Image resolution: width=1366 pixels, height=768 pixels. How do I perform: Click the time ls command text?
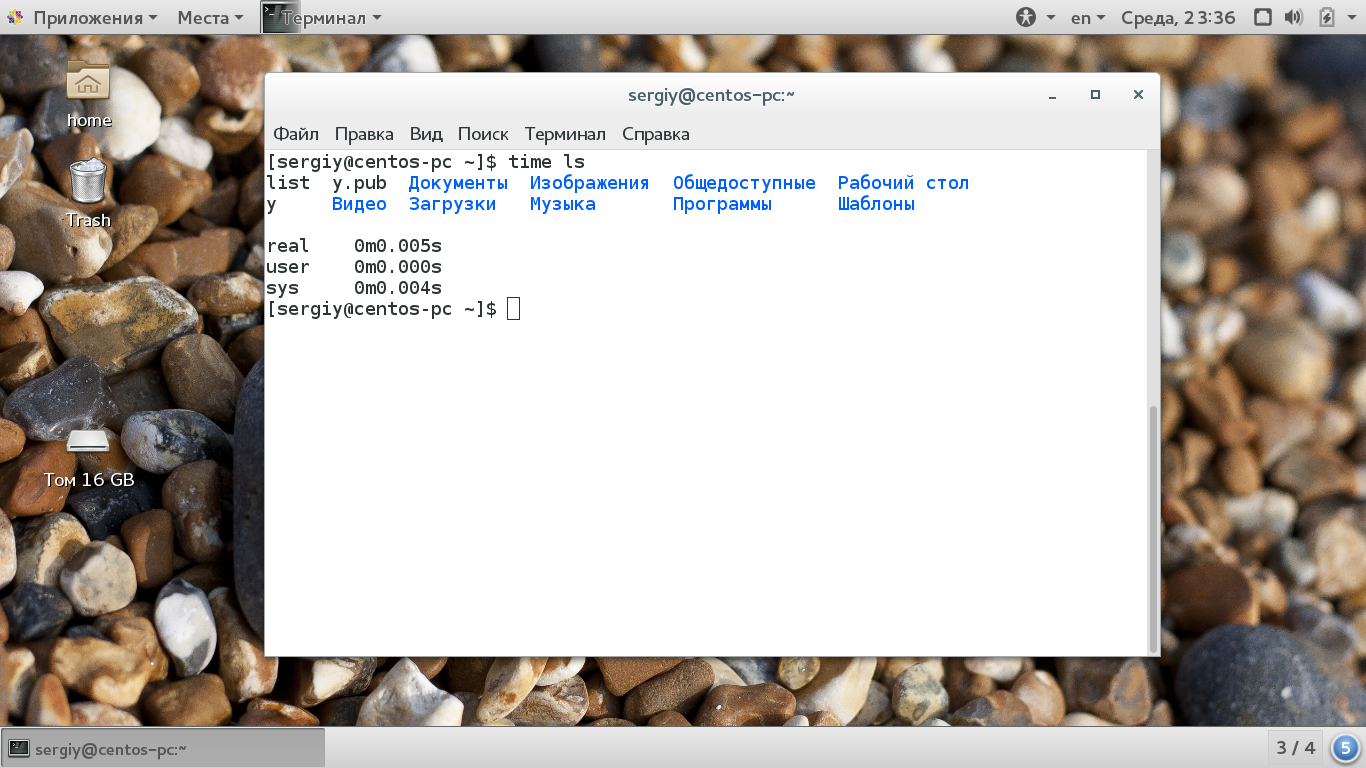click(x=546, y=162)
